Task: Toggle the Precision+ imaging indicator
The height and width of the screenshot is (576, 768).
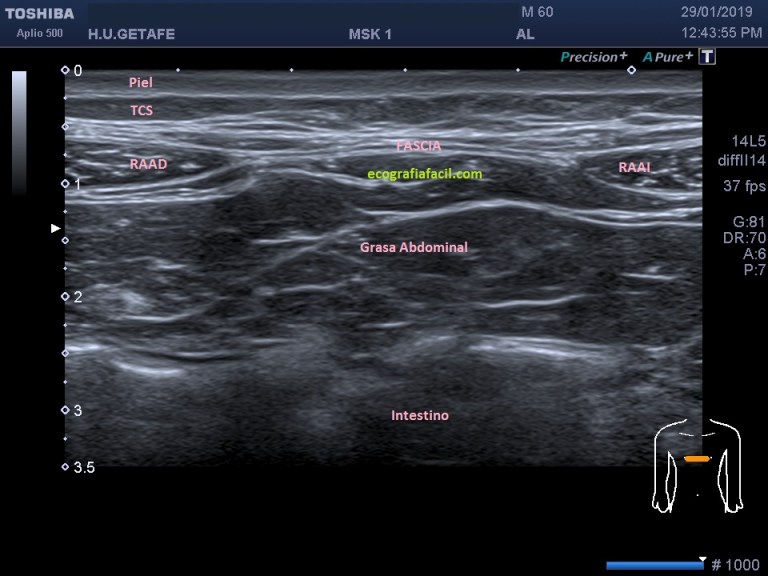Action: click(594, 57)
